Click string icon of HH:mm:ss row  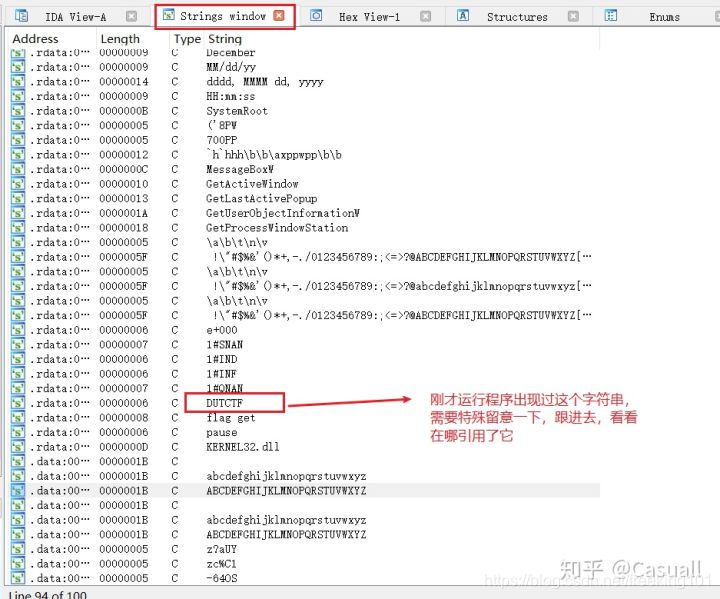click(x=17, y=96)
